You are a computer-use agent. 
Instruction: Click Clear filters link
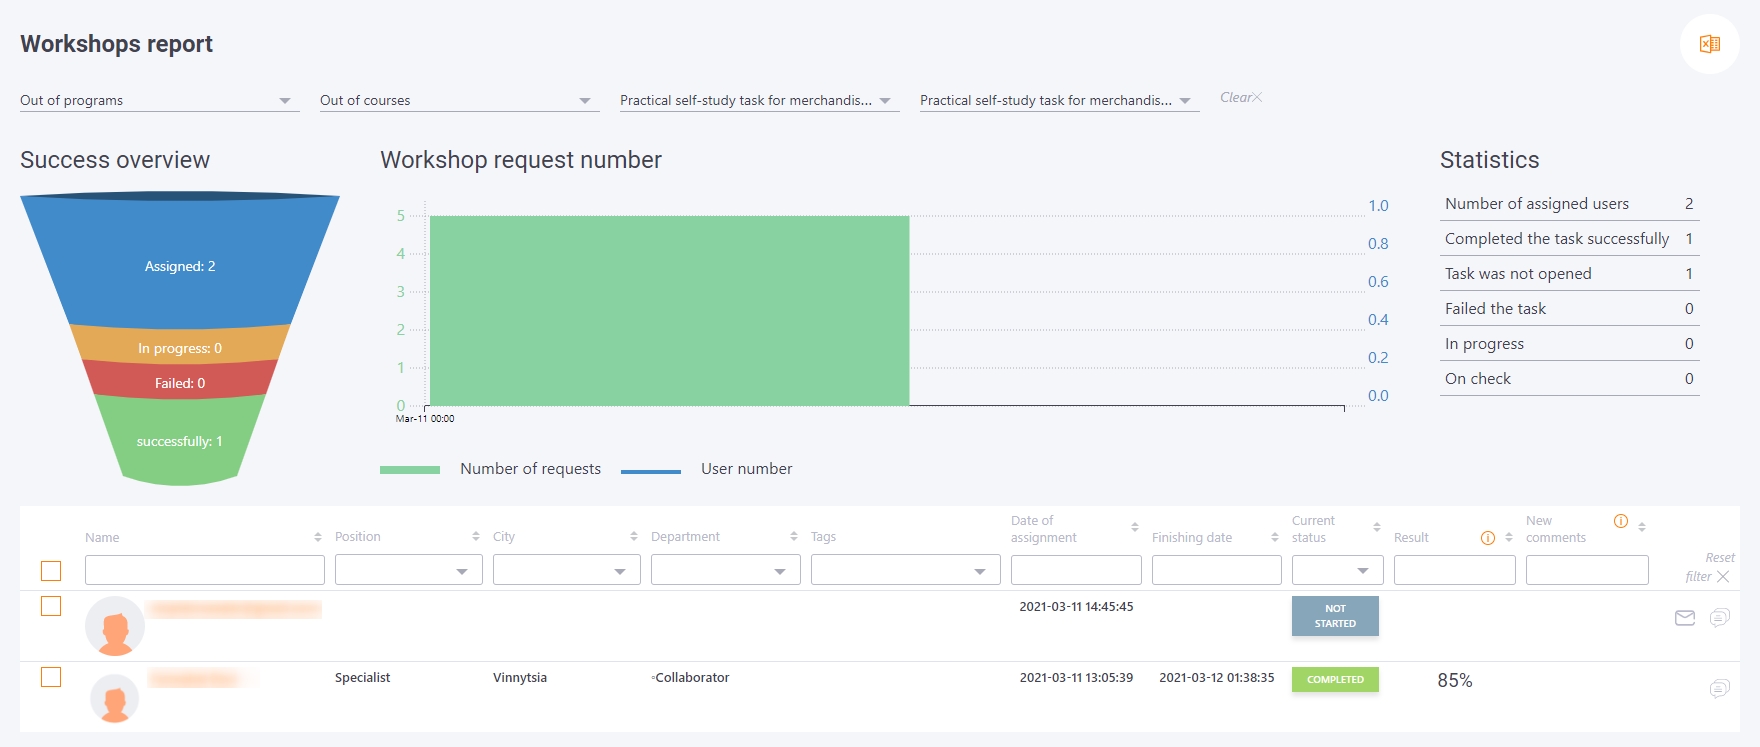pos(1241,97)
